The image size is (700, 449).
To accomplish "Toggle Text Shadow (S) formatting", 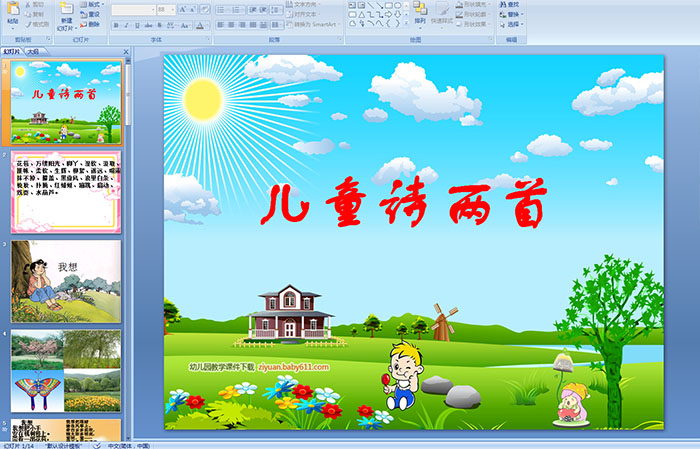I will [x=159, y=25].
